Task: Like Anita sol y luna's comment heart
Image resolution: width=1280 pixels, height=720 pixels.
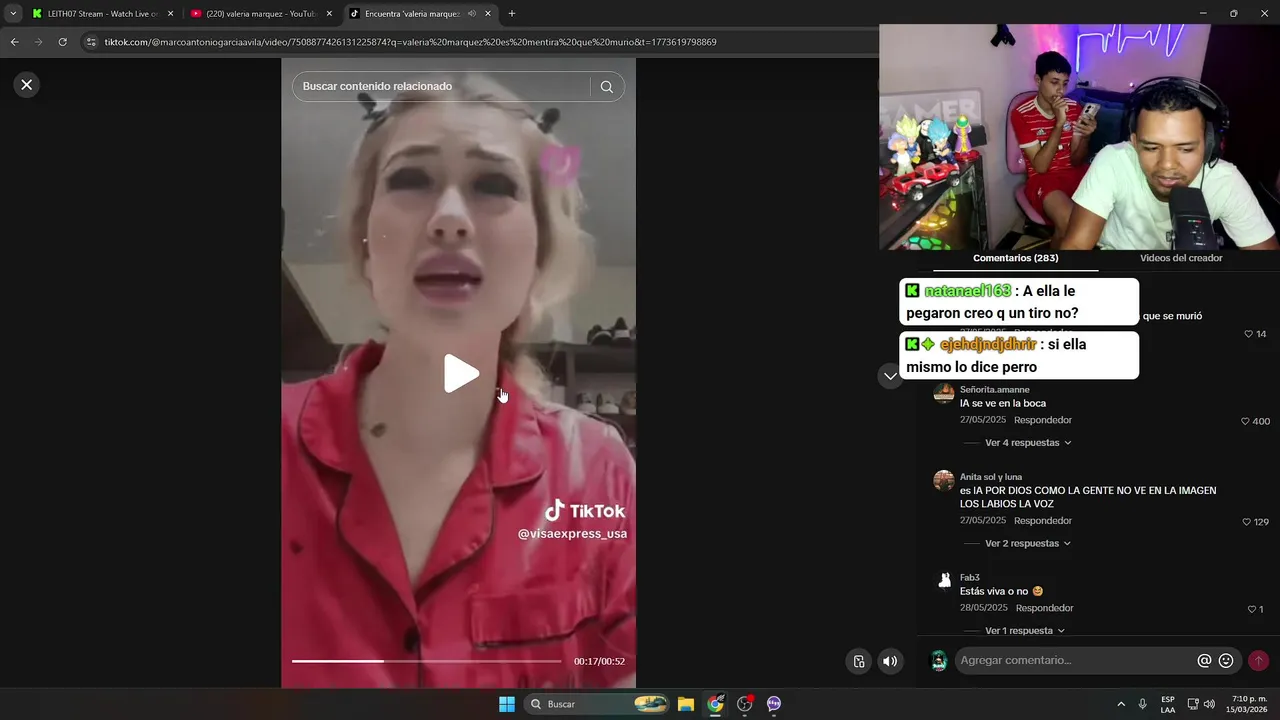Action: click(x=1247, y=522)
